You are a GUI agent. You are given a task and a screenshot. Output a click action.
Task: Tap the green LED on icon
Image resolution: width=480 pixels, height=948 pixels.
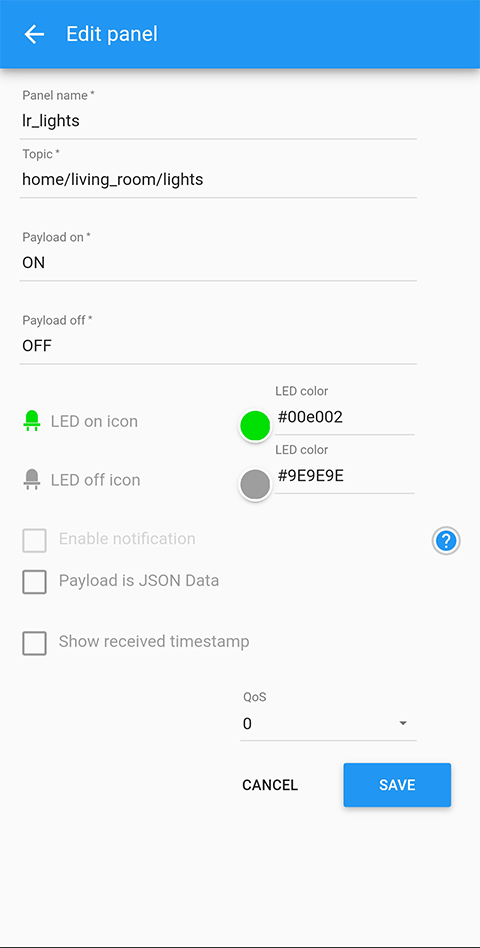click(31, 421)
